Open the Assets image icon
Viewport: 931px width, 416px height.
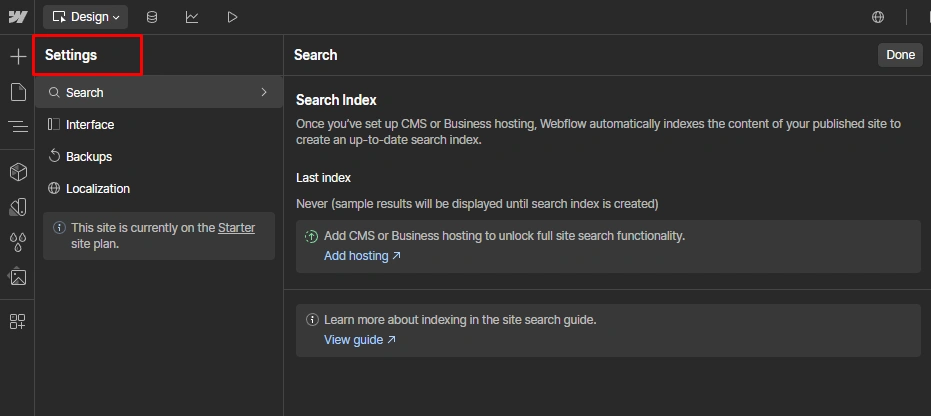(18, 276)
